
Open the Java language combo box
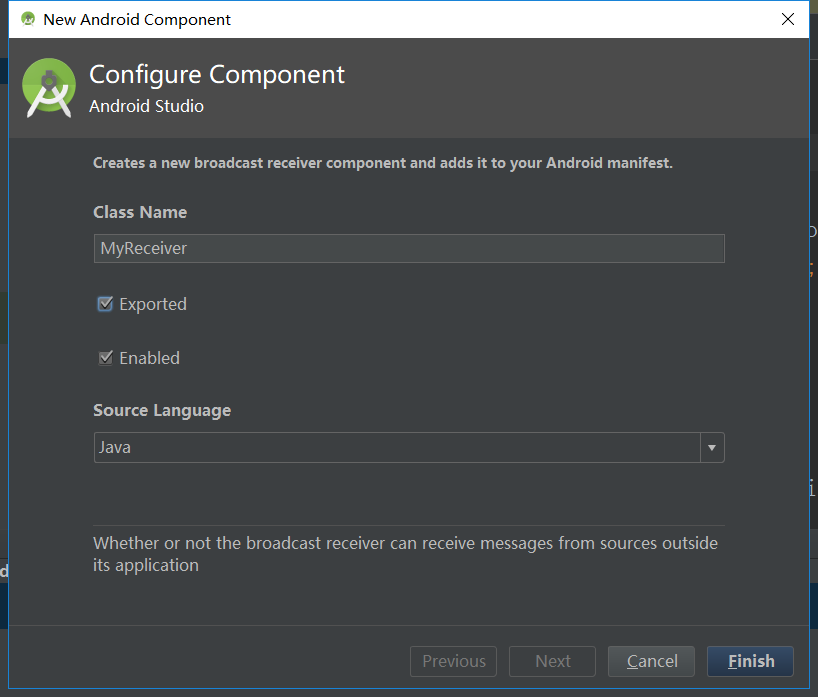pos(409,448)
